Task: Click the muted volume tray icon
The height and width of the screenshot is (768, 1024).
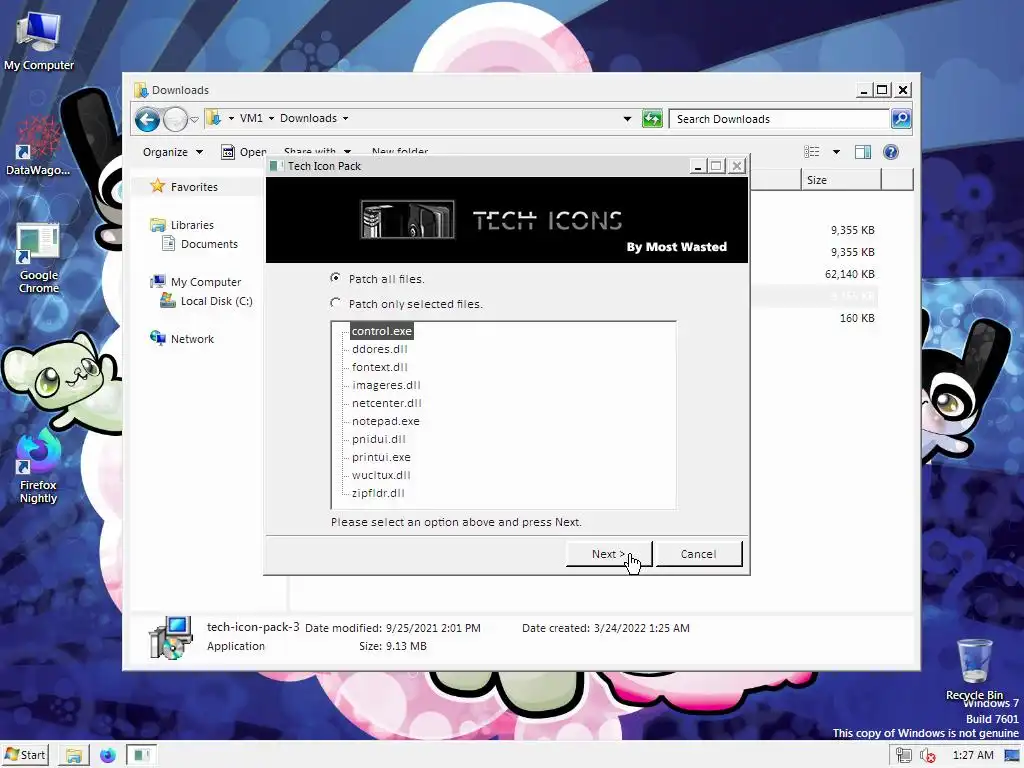Action: (927, 756)
